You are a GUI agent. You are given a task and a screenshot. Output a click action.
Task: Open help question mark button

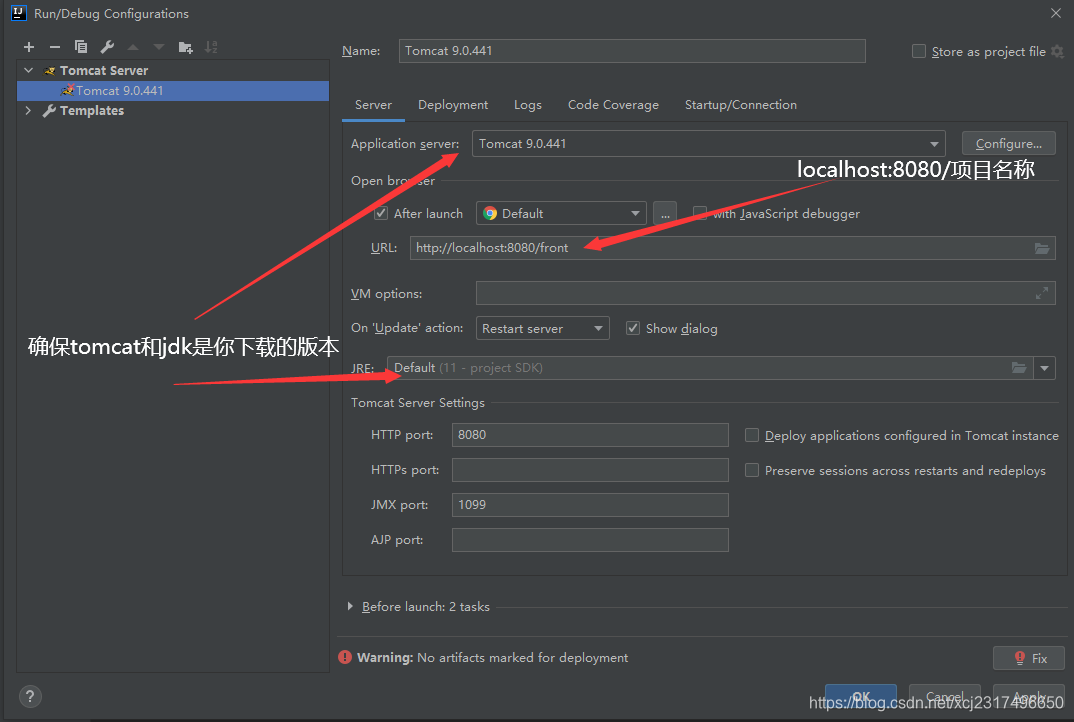[x=29, y=697]
